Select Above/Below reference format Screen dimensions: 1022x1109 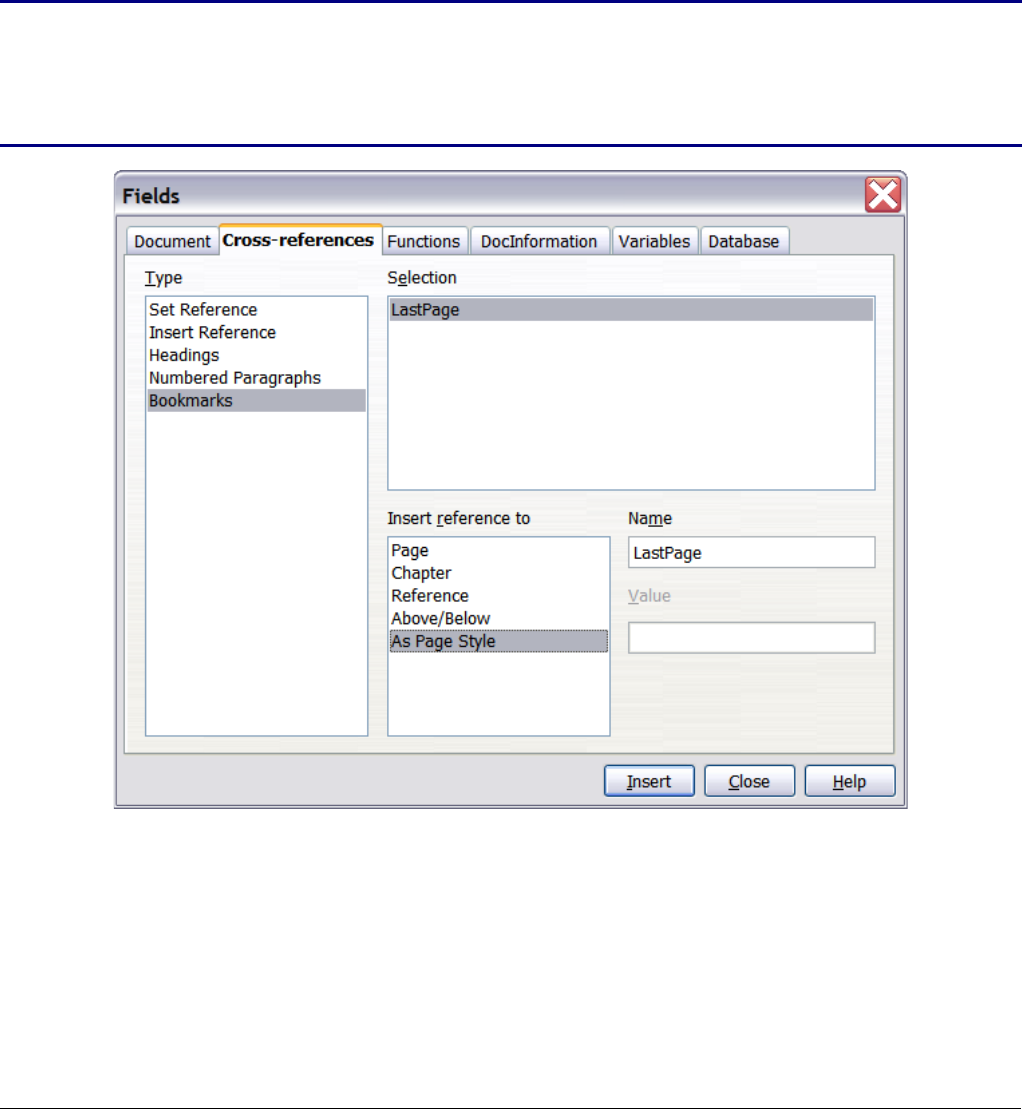point(499,618)
